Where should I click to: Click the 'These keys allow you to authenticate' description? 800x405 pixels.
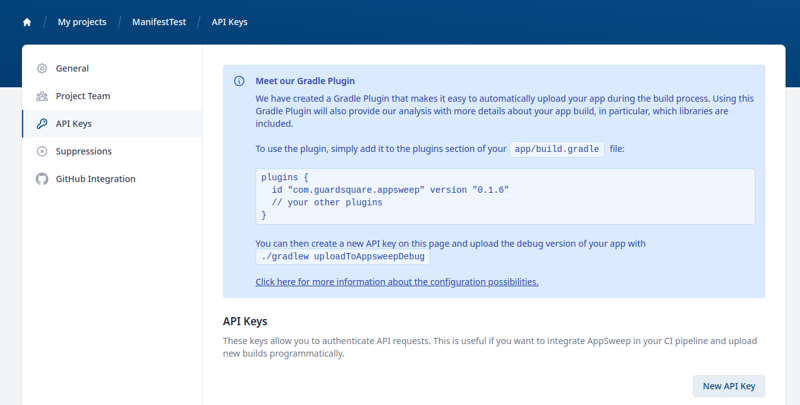490,347
